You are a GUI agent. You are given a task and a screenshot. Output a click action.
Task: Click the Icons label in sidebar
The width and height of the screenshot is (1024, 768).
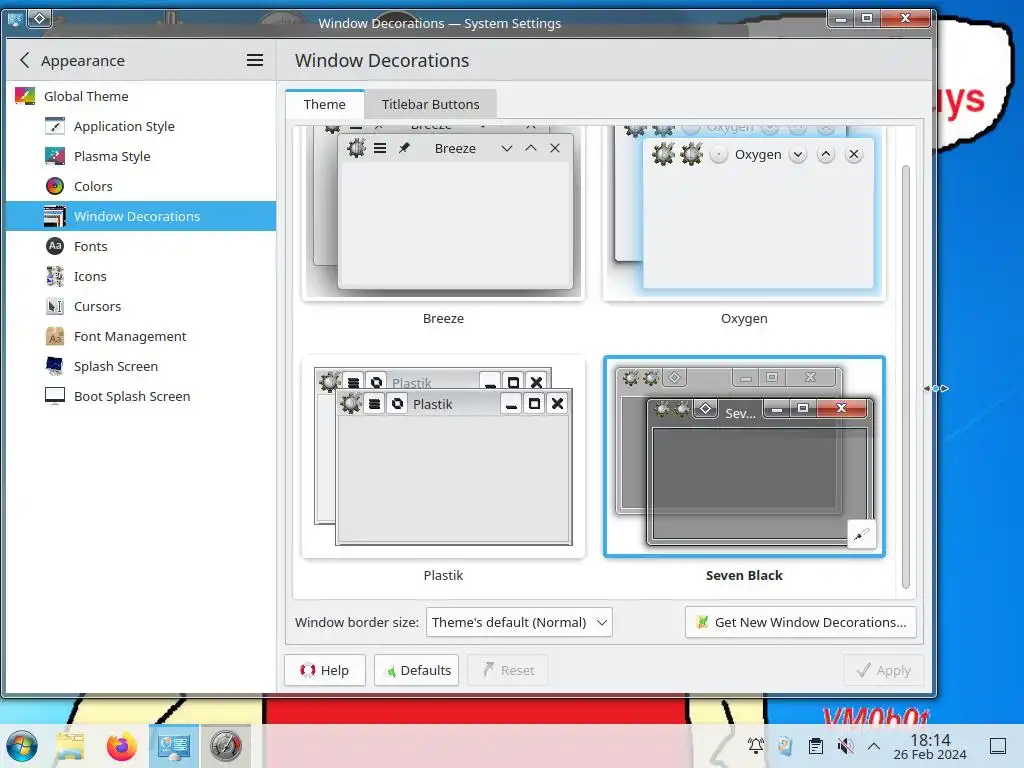(x=90, y=276)
